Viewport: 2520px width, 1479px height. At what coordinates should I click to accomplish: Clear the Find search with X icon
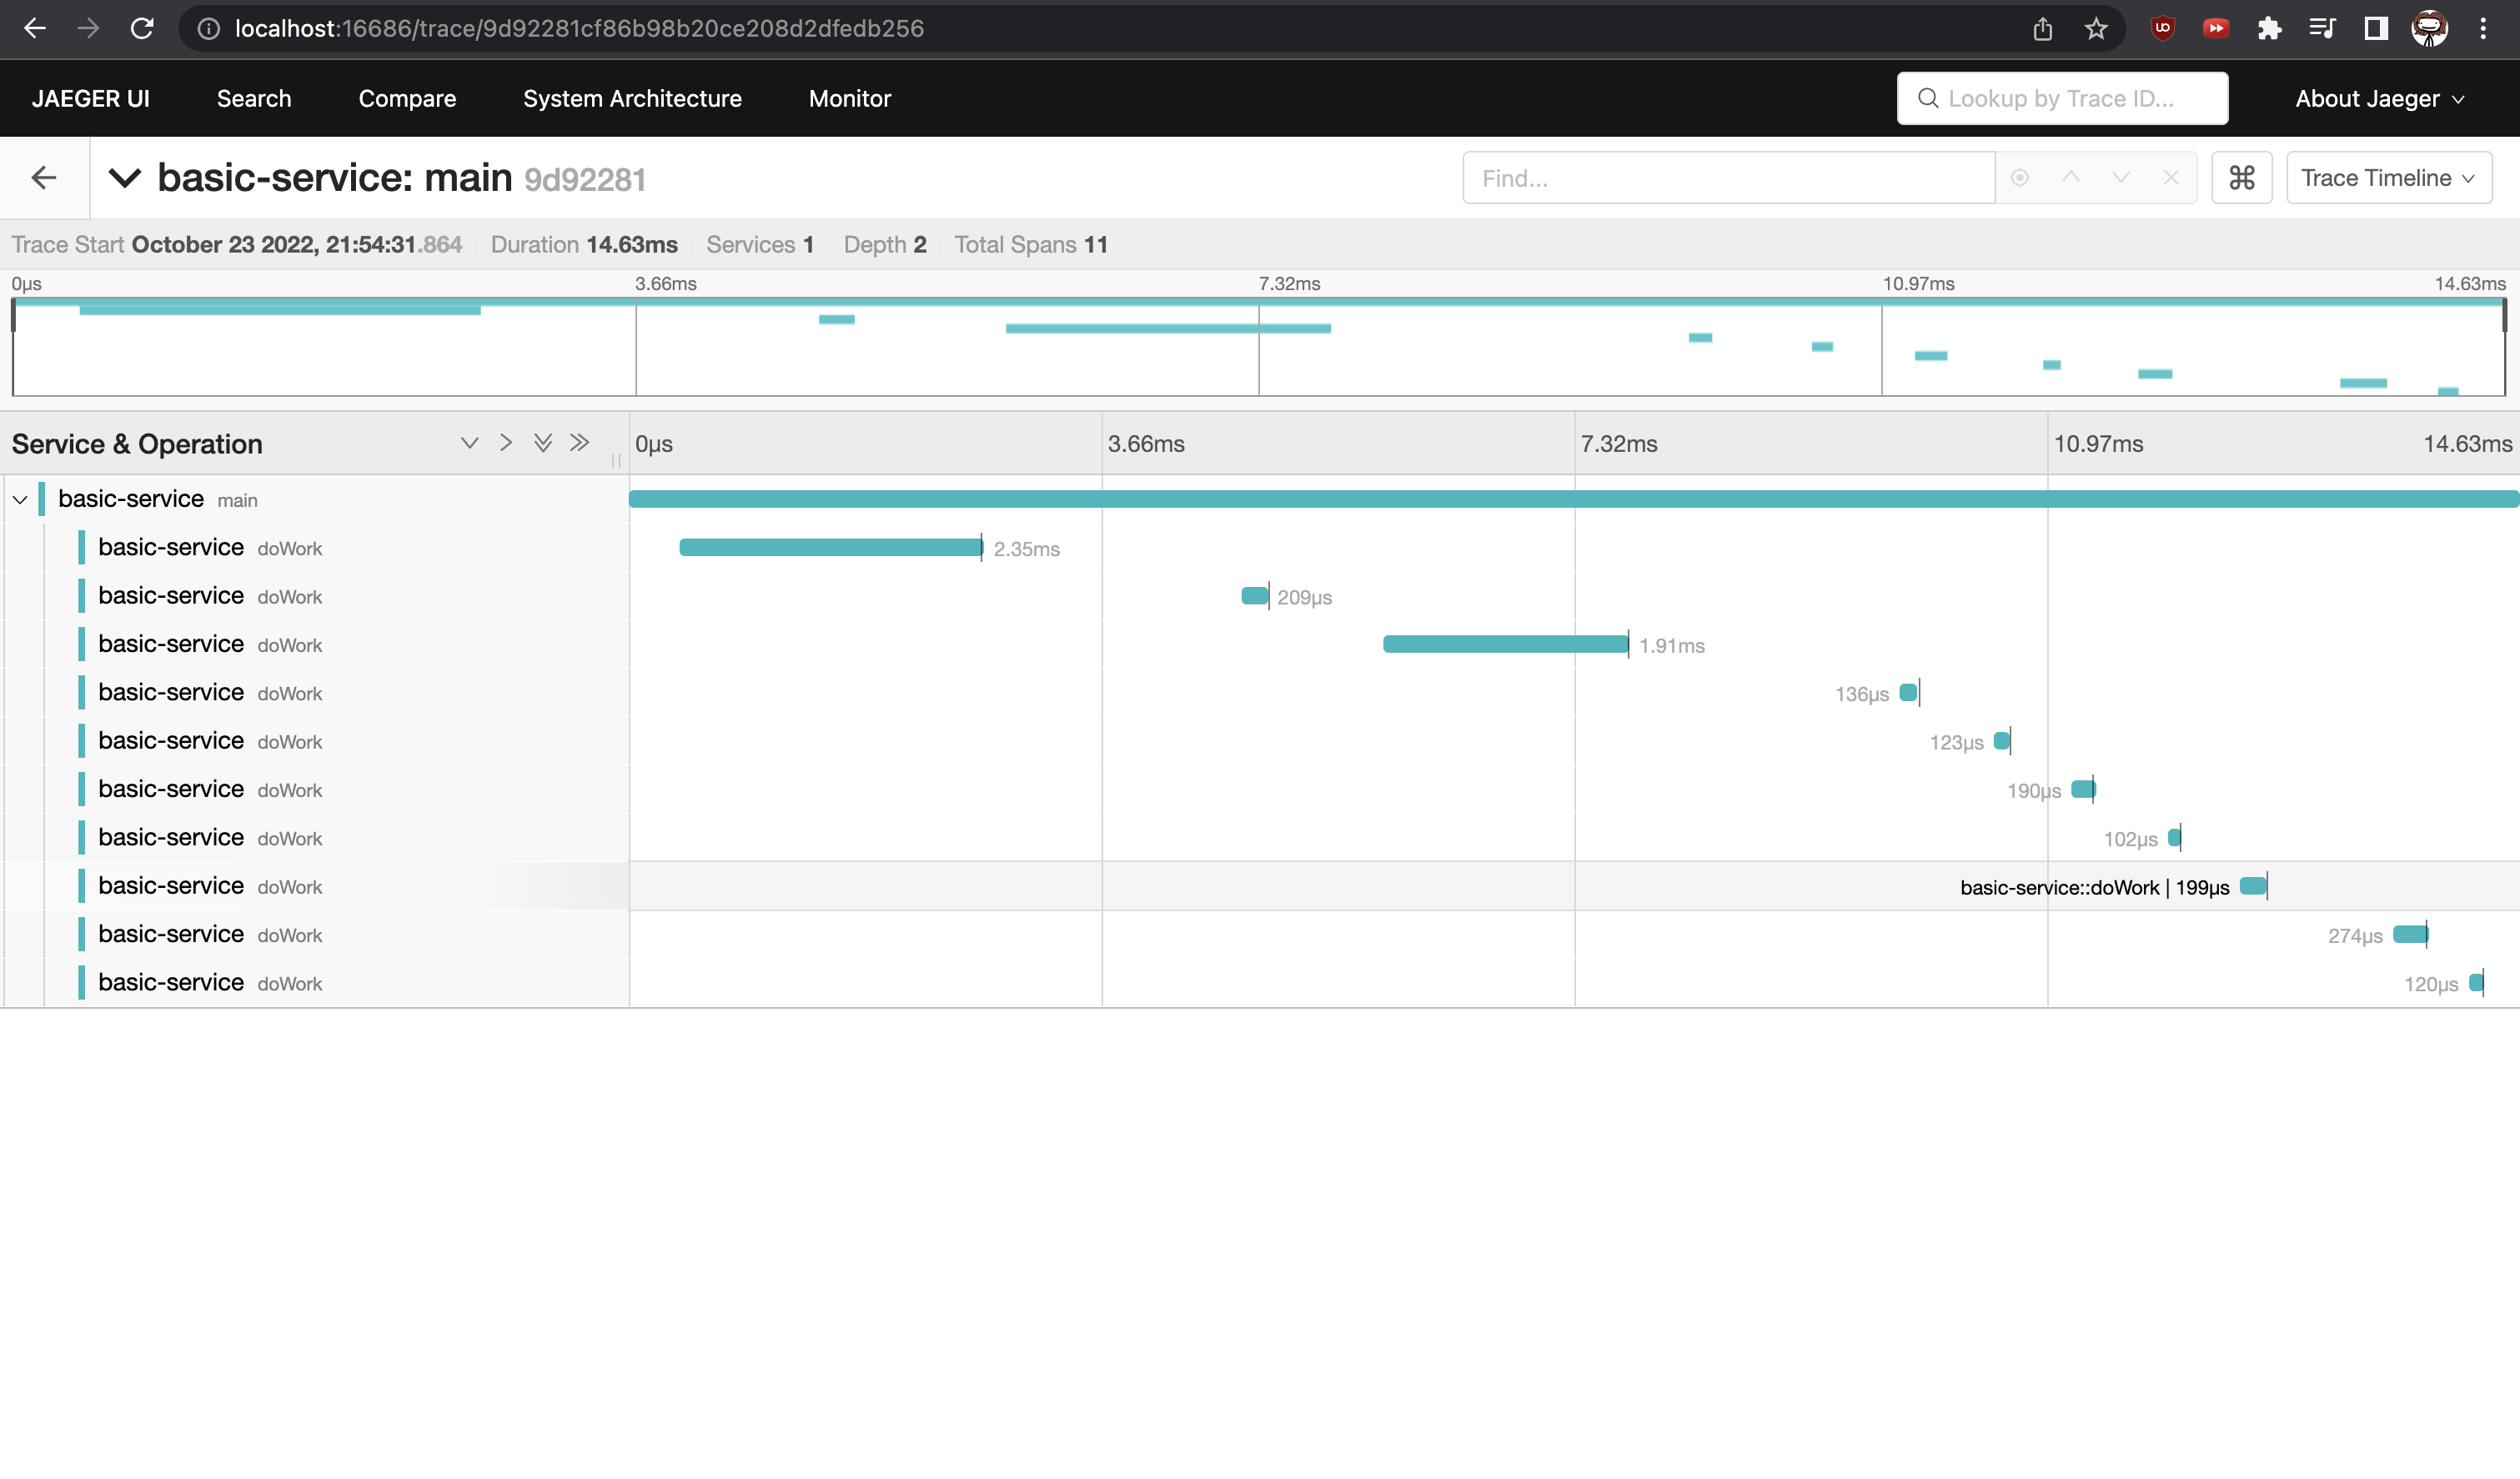(2170, 178)
